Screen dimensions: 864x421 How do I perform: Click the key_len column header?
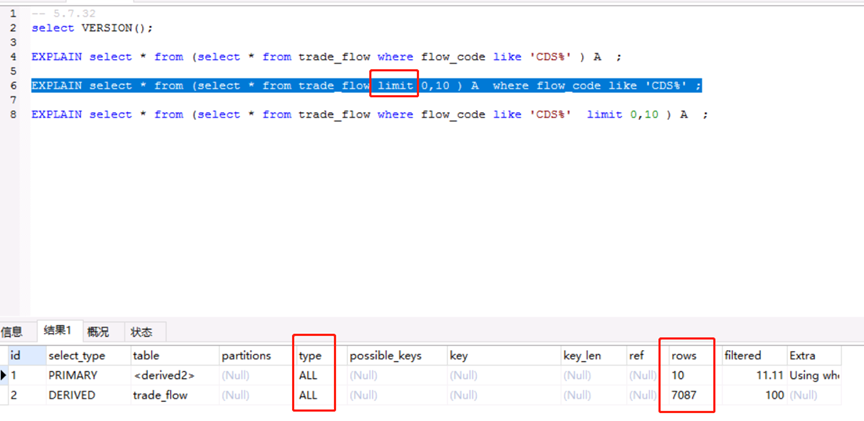click(593, 355)
